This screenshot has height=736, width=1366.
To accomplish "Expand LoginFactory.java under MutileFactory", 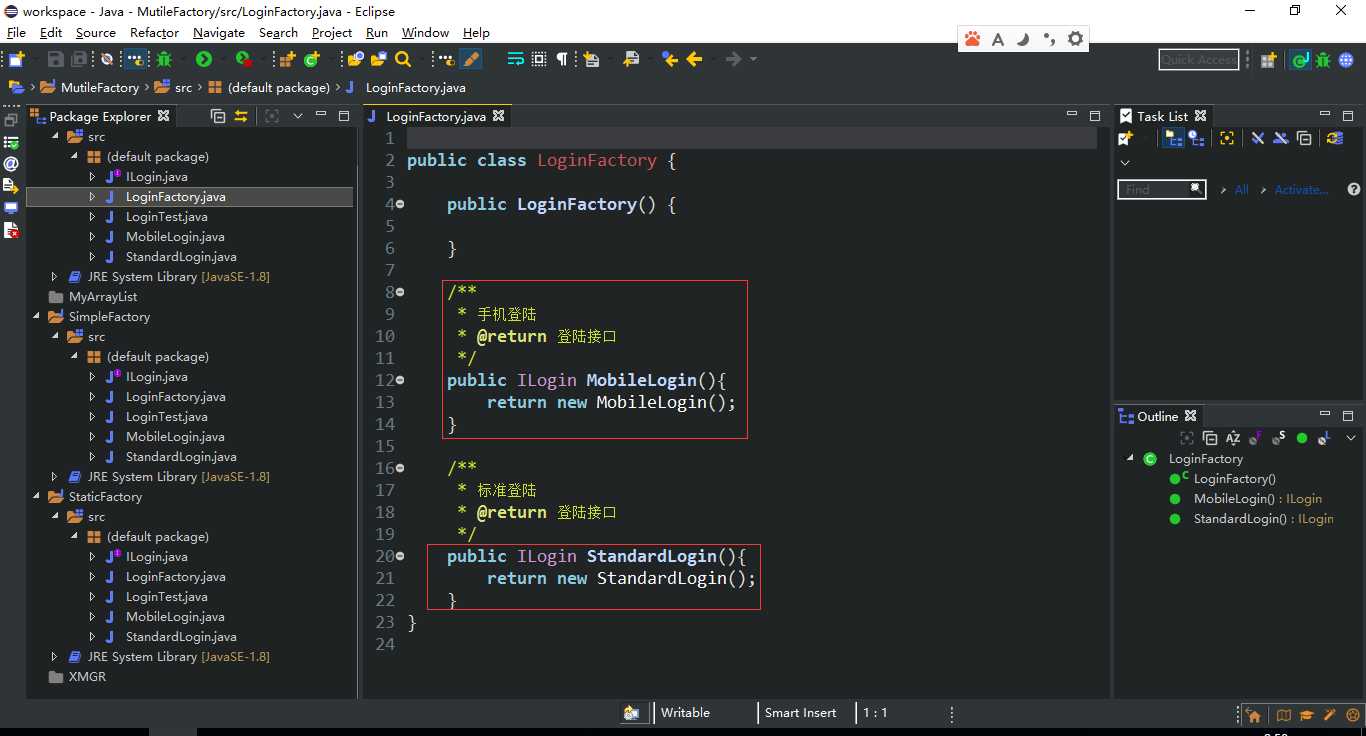I will click(x=93, y=197).
